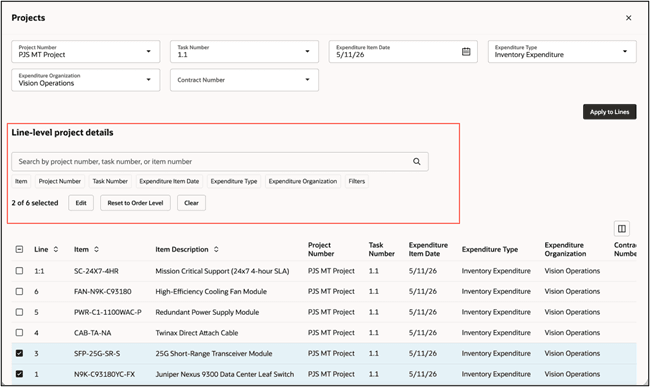Viewport: 650px width, 387px height.
Task: Open the Filters chip
Action: point(357,181)
